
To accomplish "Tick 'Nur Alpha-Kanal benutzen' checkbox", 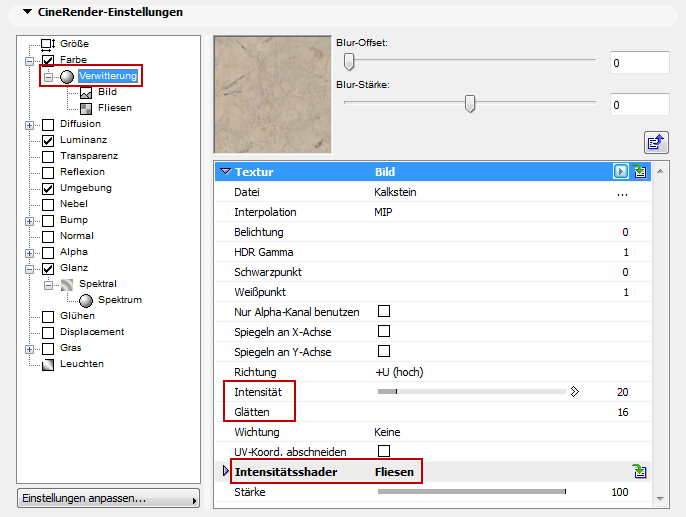I will click(x=384, y=311).
